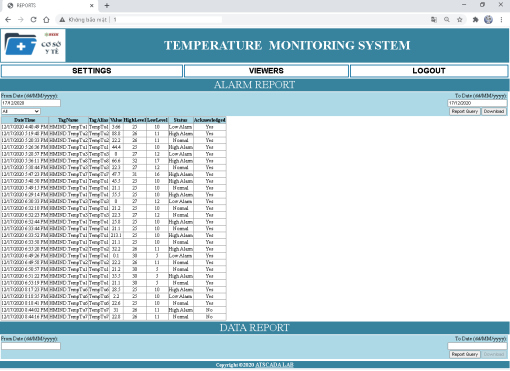Click the TagName column header

click(x=68, y=120)
